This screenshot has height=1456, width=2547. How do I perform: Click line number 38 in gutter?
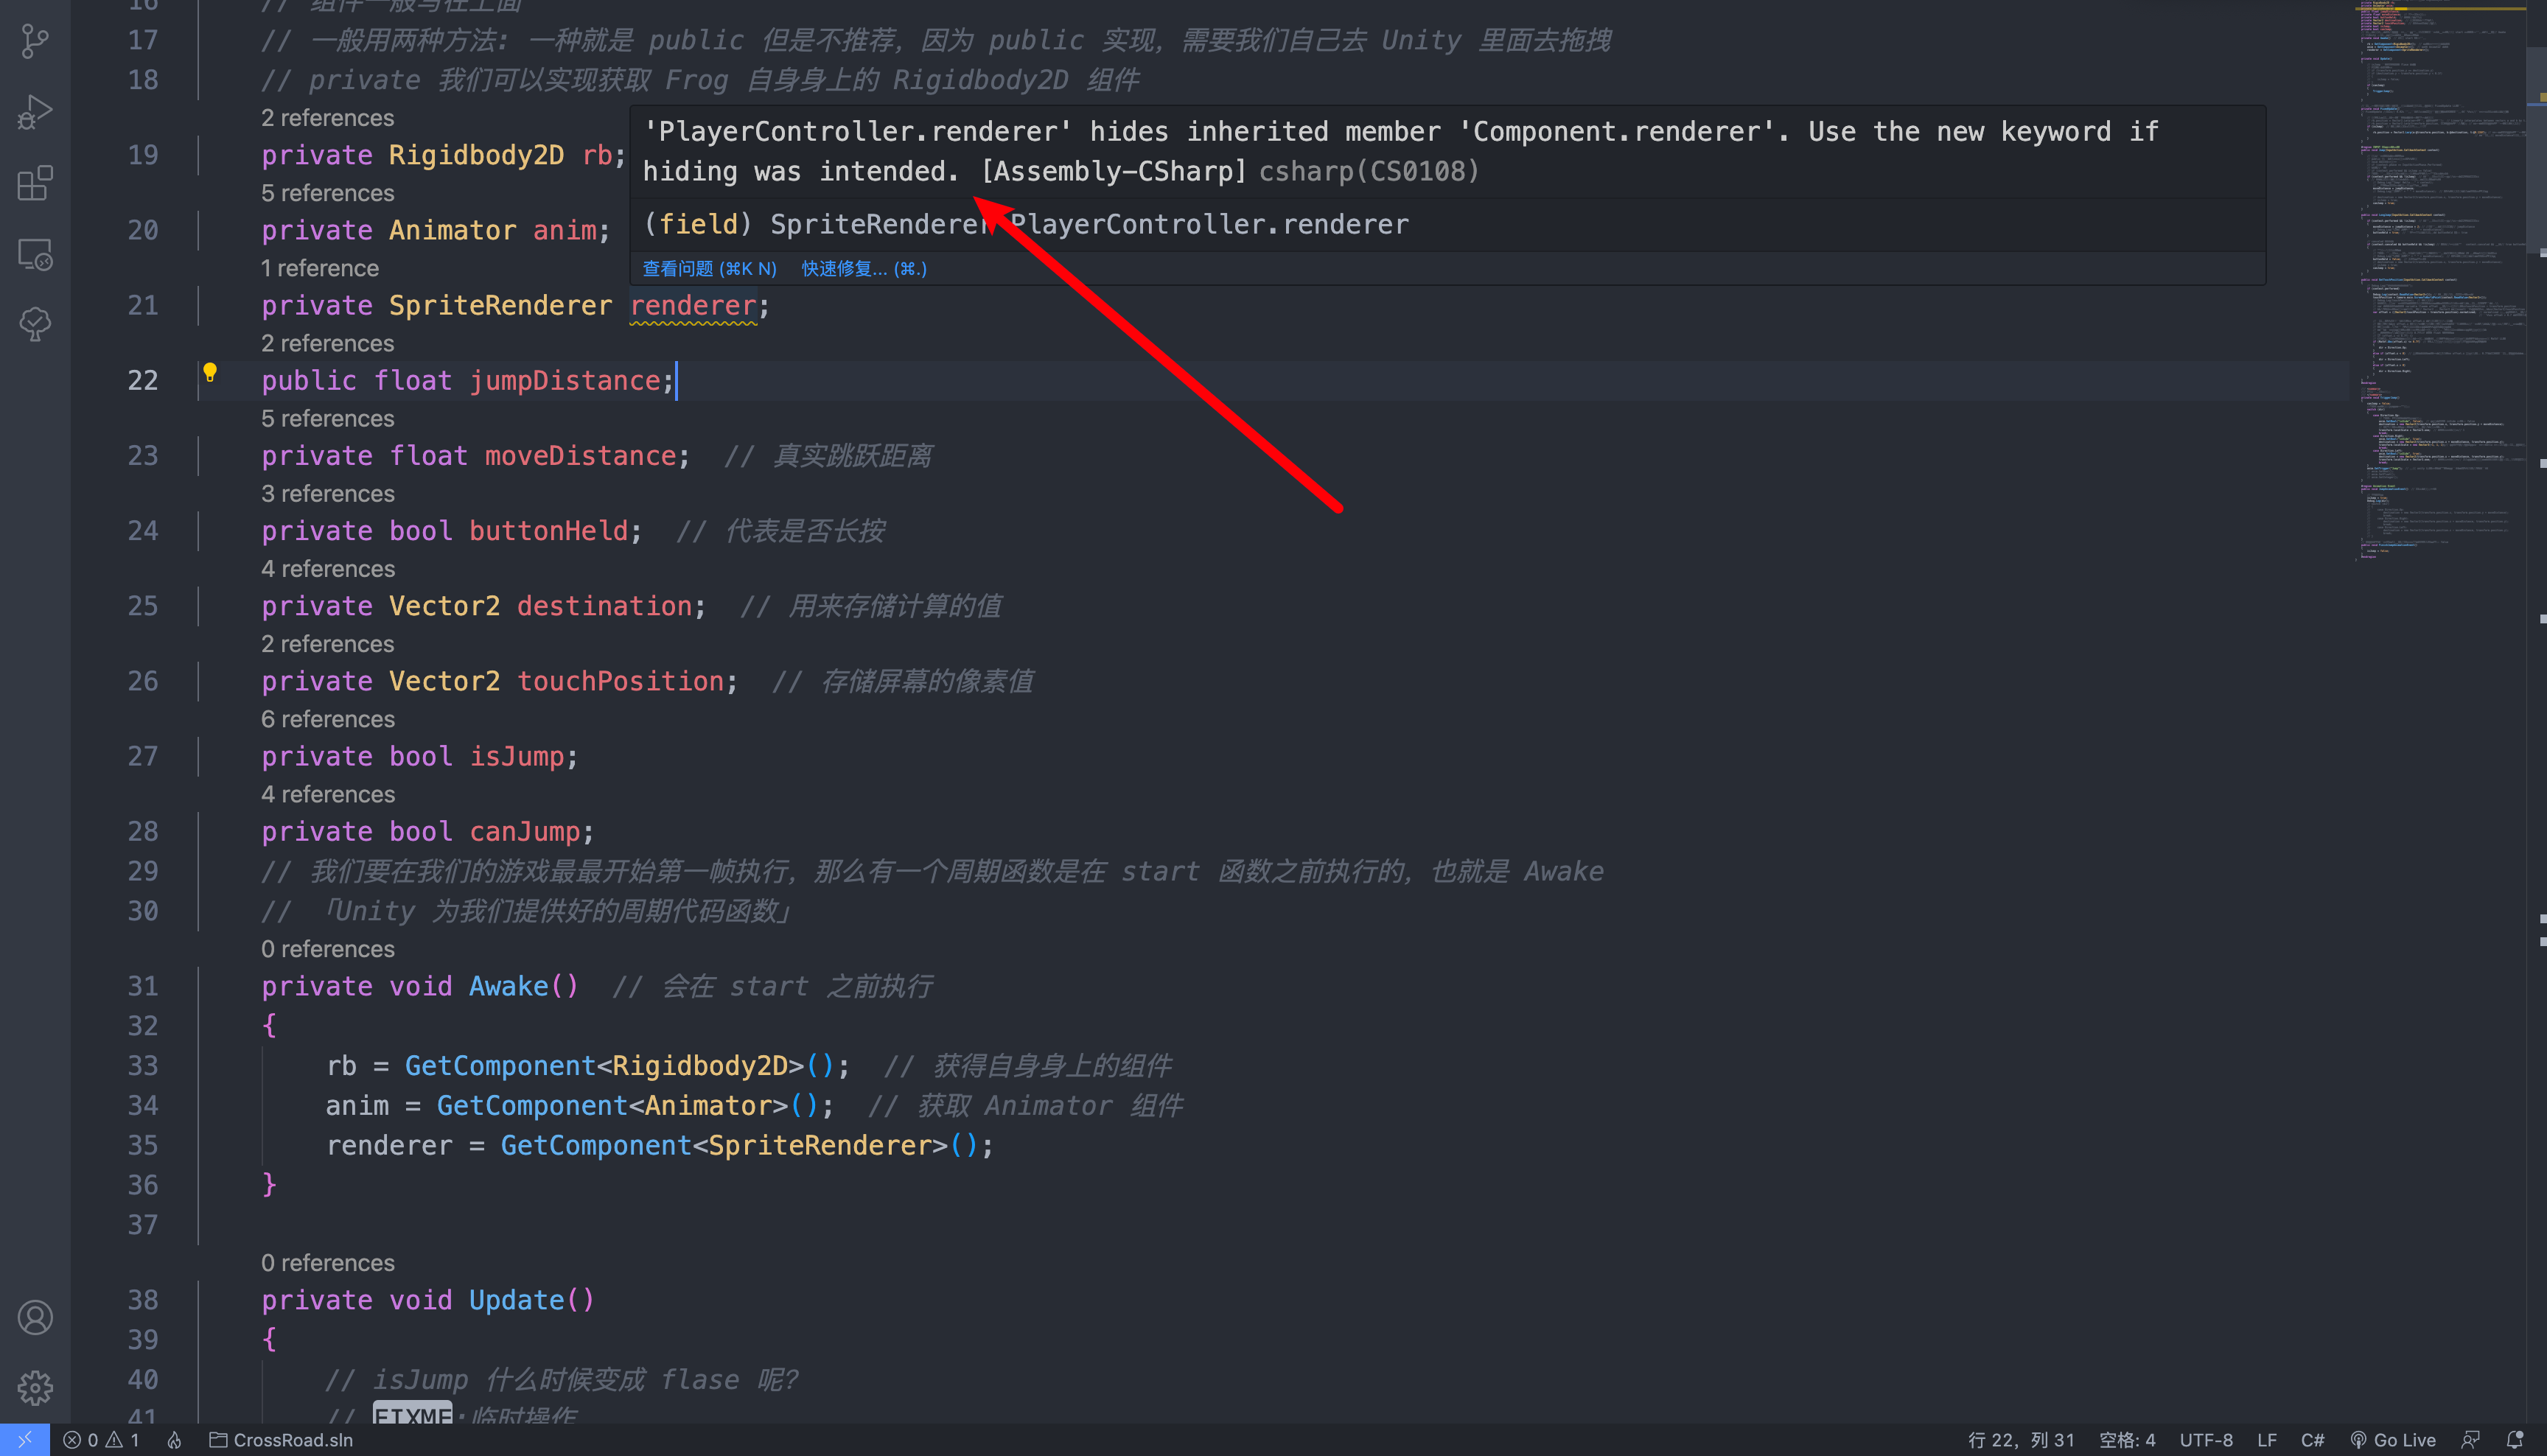pos(143,1301)
